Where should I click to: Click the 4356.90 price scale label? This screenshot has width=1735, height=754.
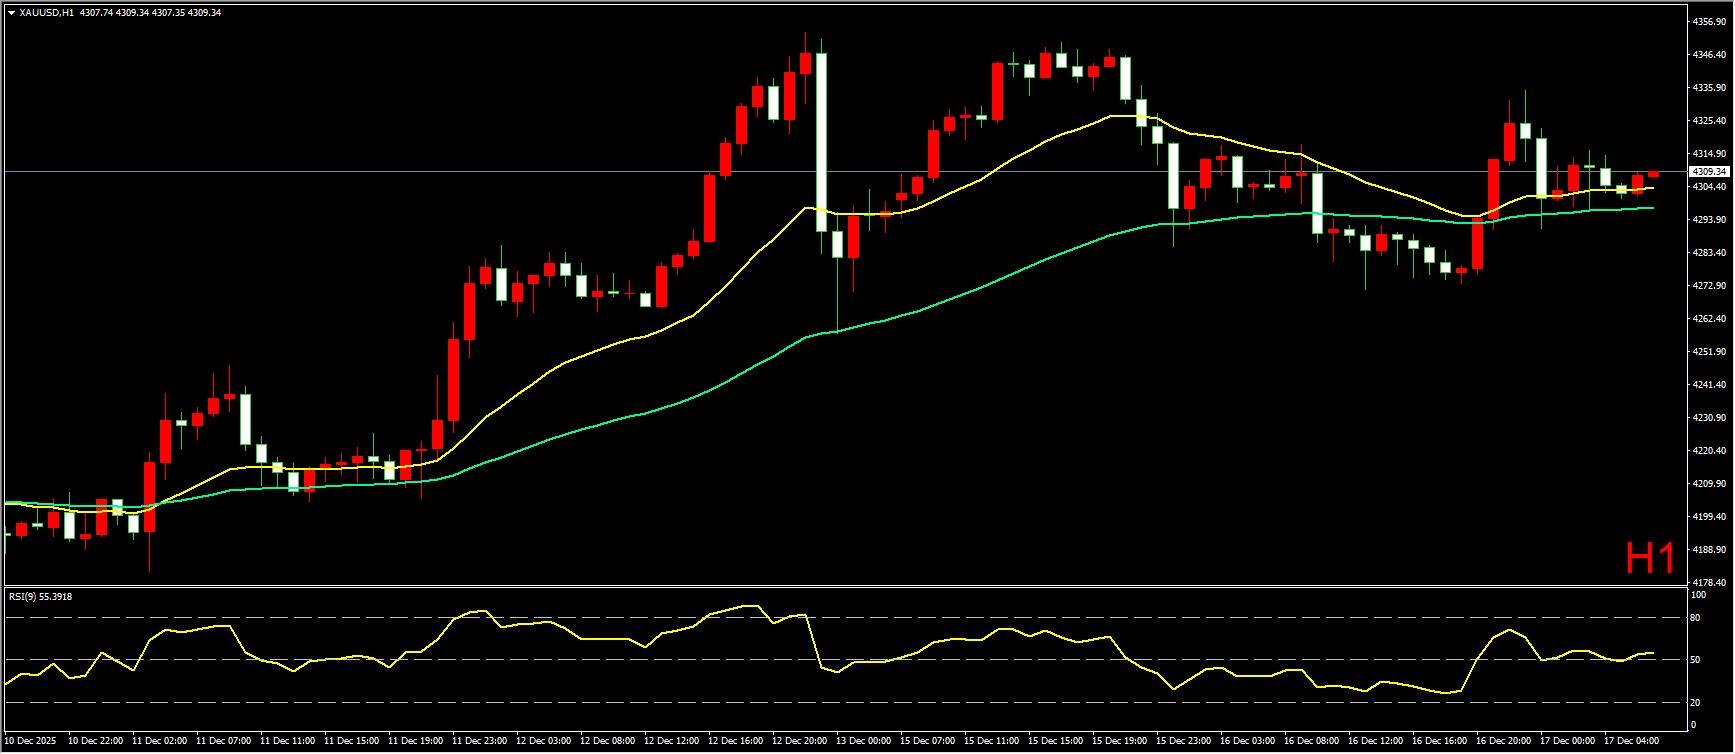(1708, 21)
